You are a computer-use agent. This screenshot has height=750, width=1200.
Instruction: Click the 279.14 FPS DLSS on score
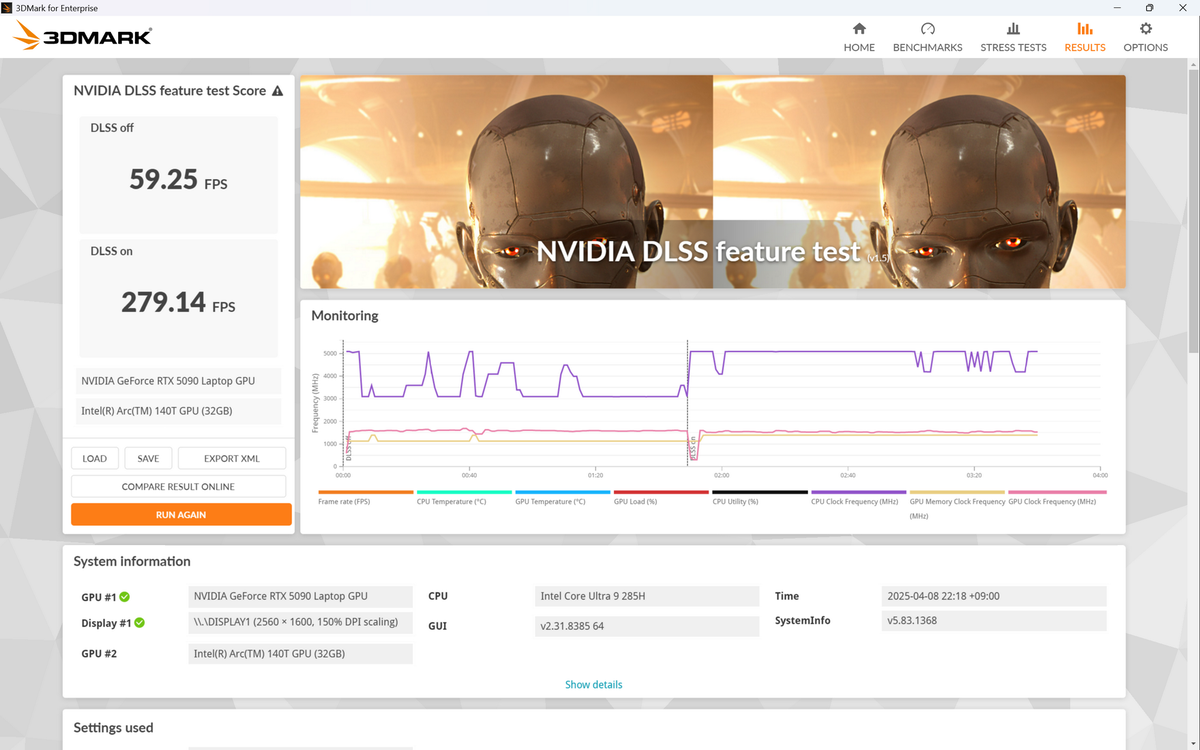click(x=178, y=302)
